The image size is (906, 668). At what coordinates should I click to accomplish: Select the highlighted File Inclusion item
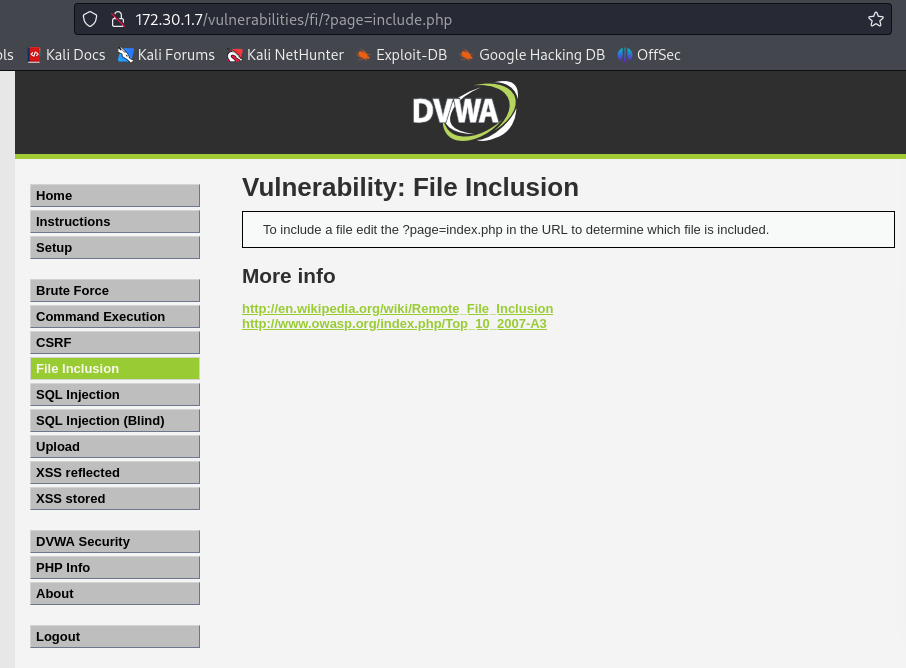tap(115, 369)
